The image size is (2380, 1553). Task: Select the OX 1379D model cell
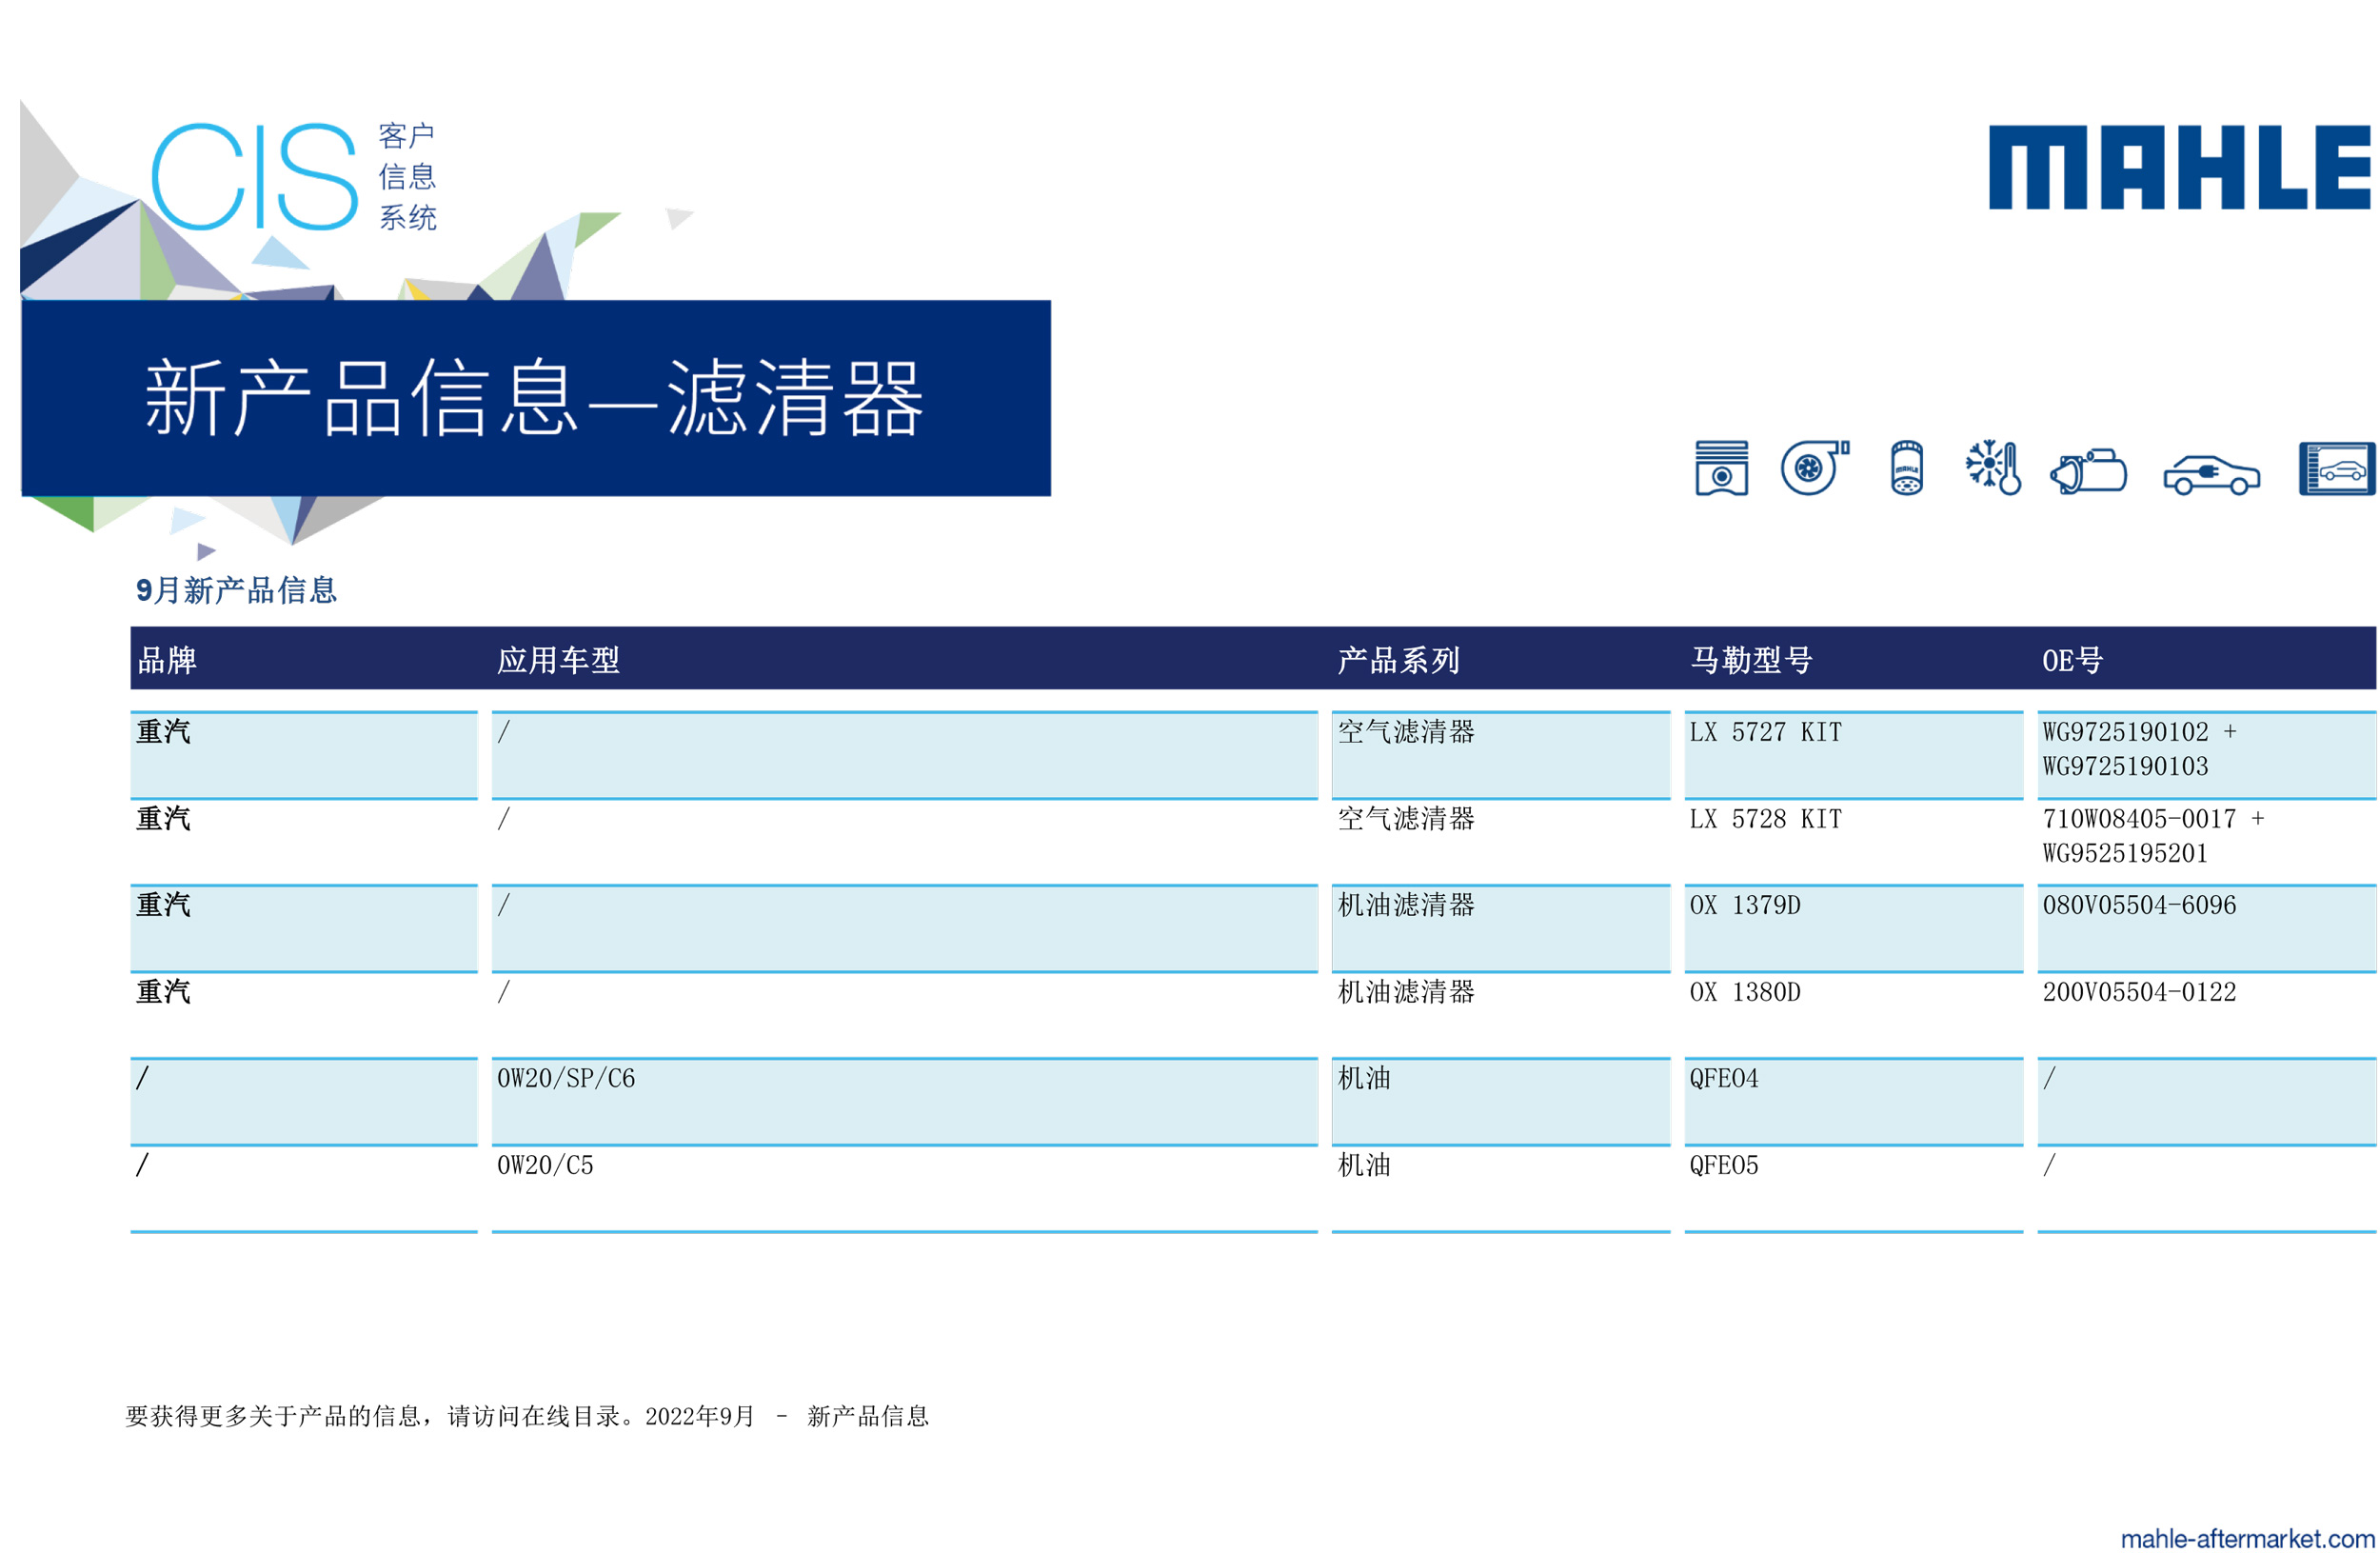(x=1853, y=928)
